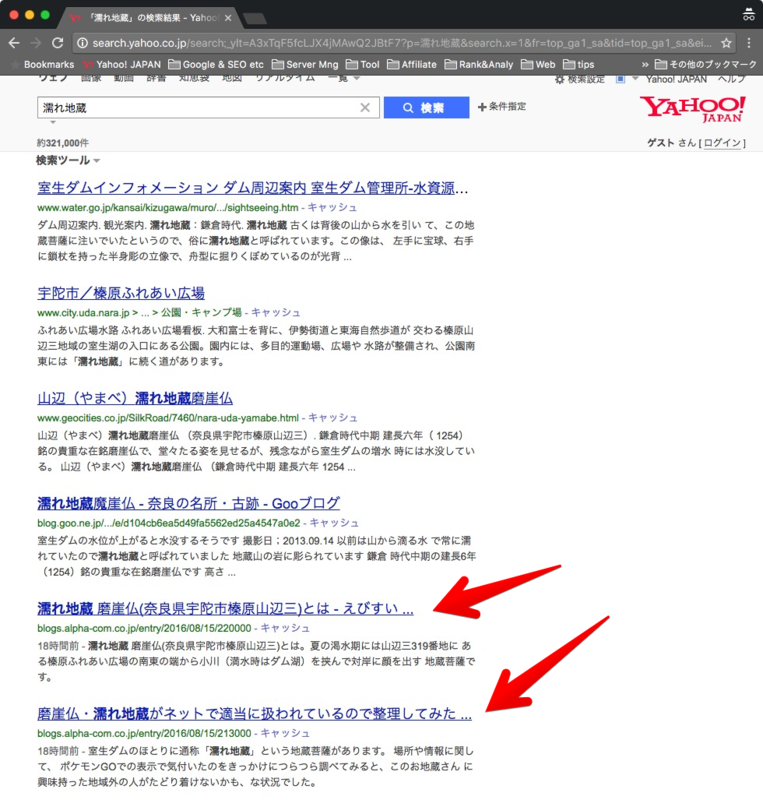Open キャッシュ link for city.uda.nara.jp result
This screenshot has width=763, height=800.
276,313
